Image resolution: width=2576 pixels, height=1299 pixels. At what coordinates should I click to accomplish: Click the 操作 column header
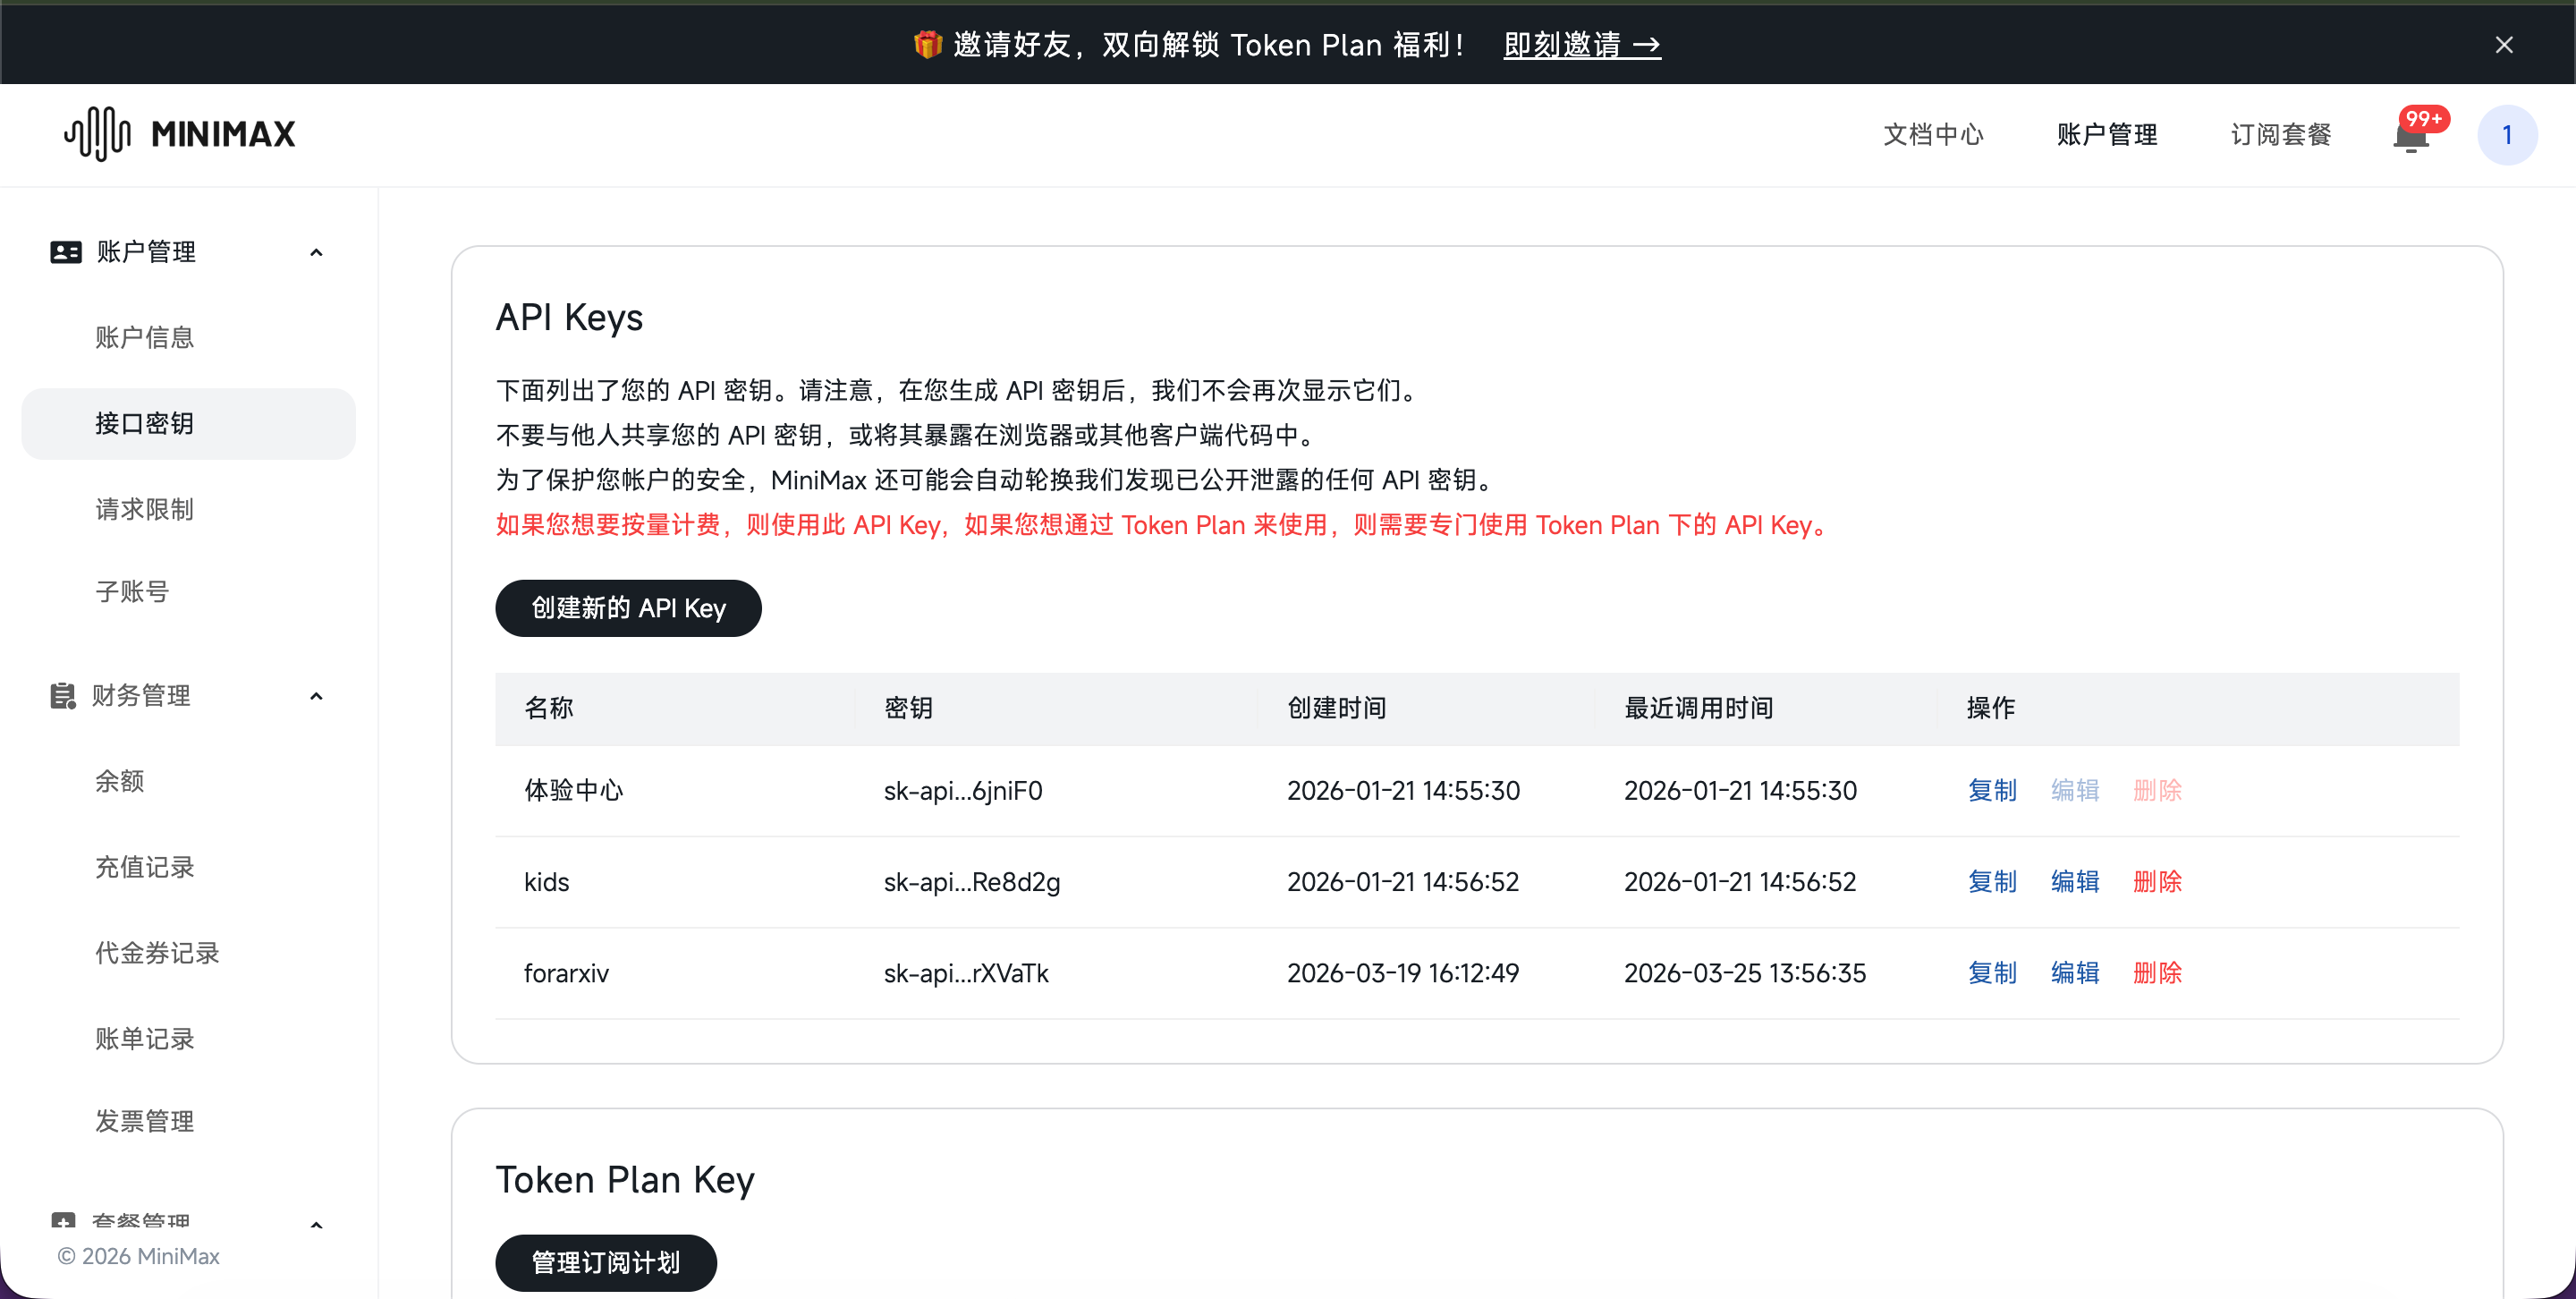[1990, 708]
